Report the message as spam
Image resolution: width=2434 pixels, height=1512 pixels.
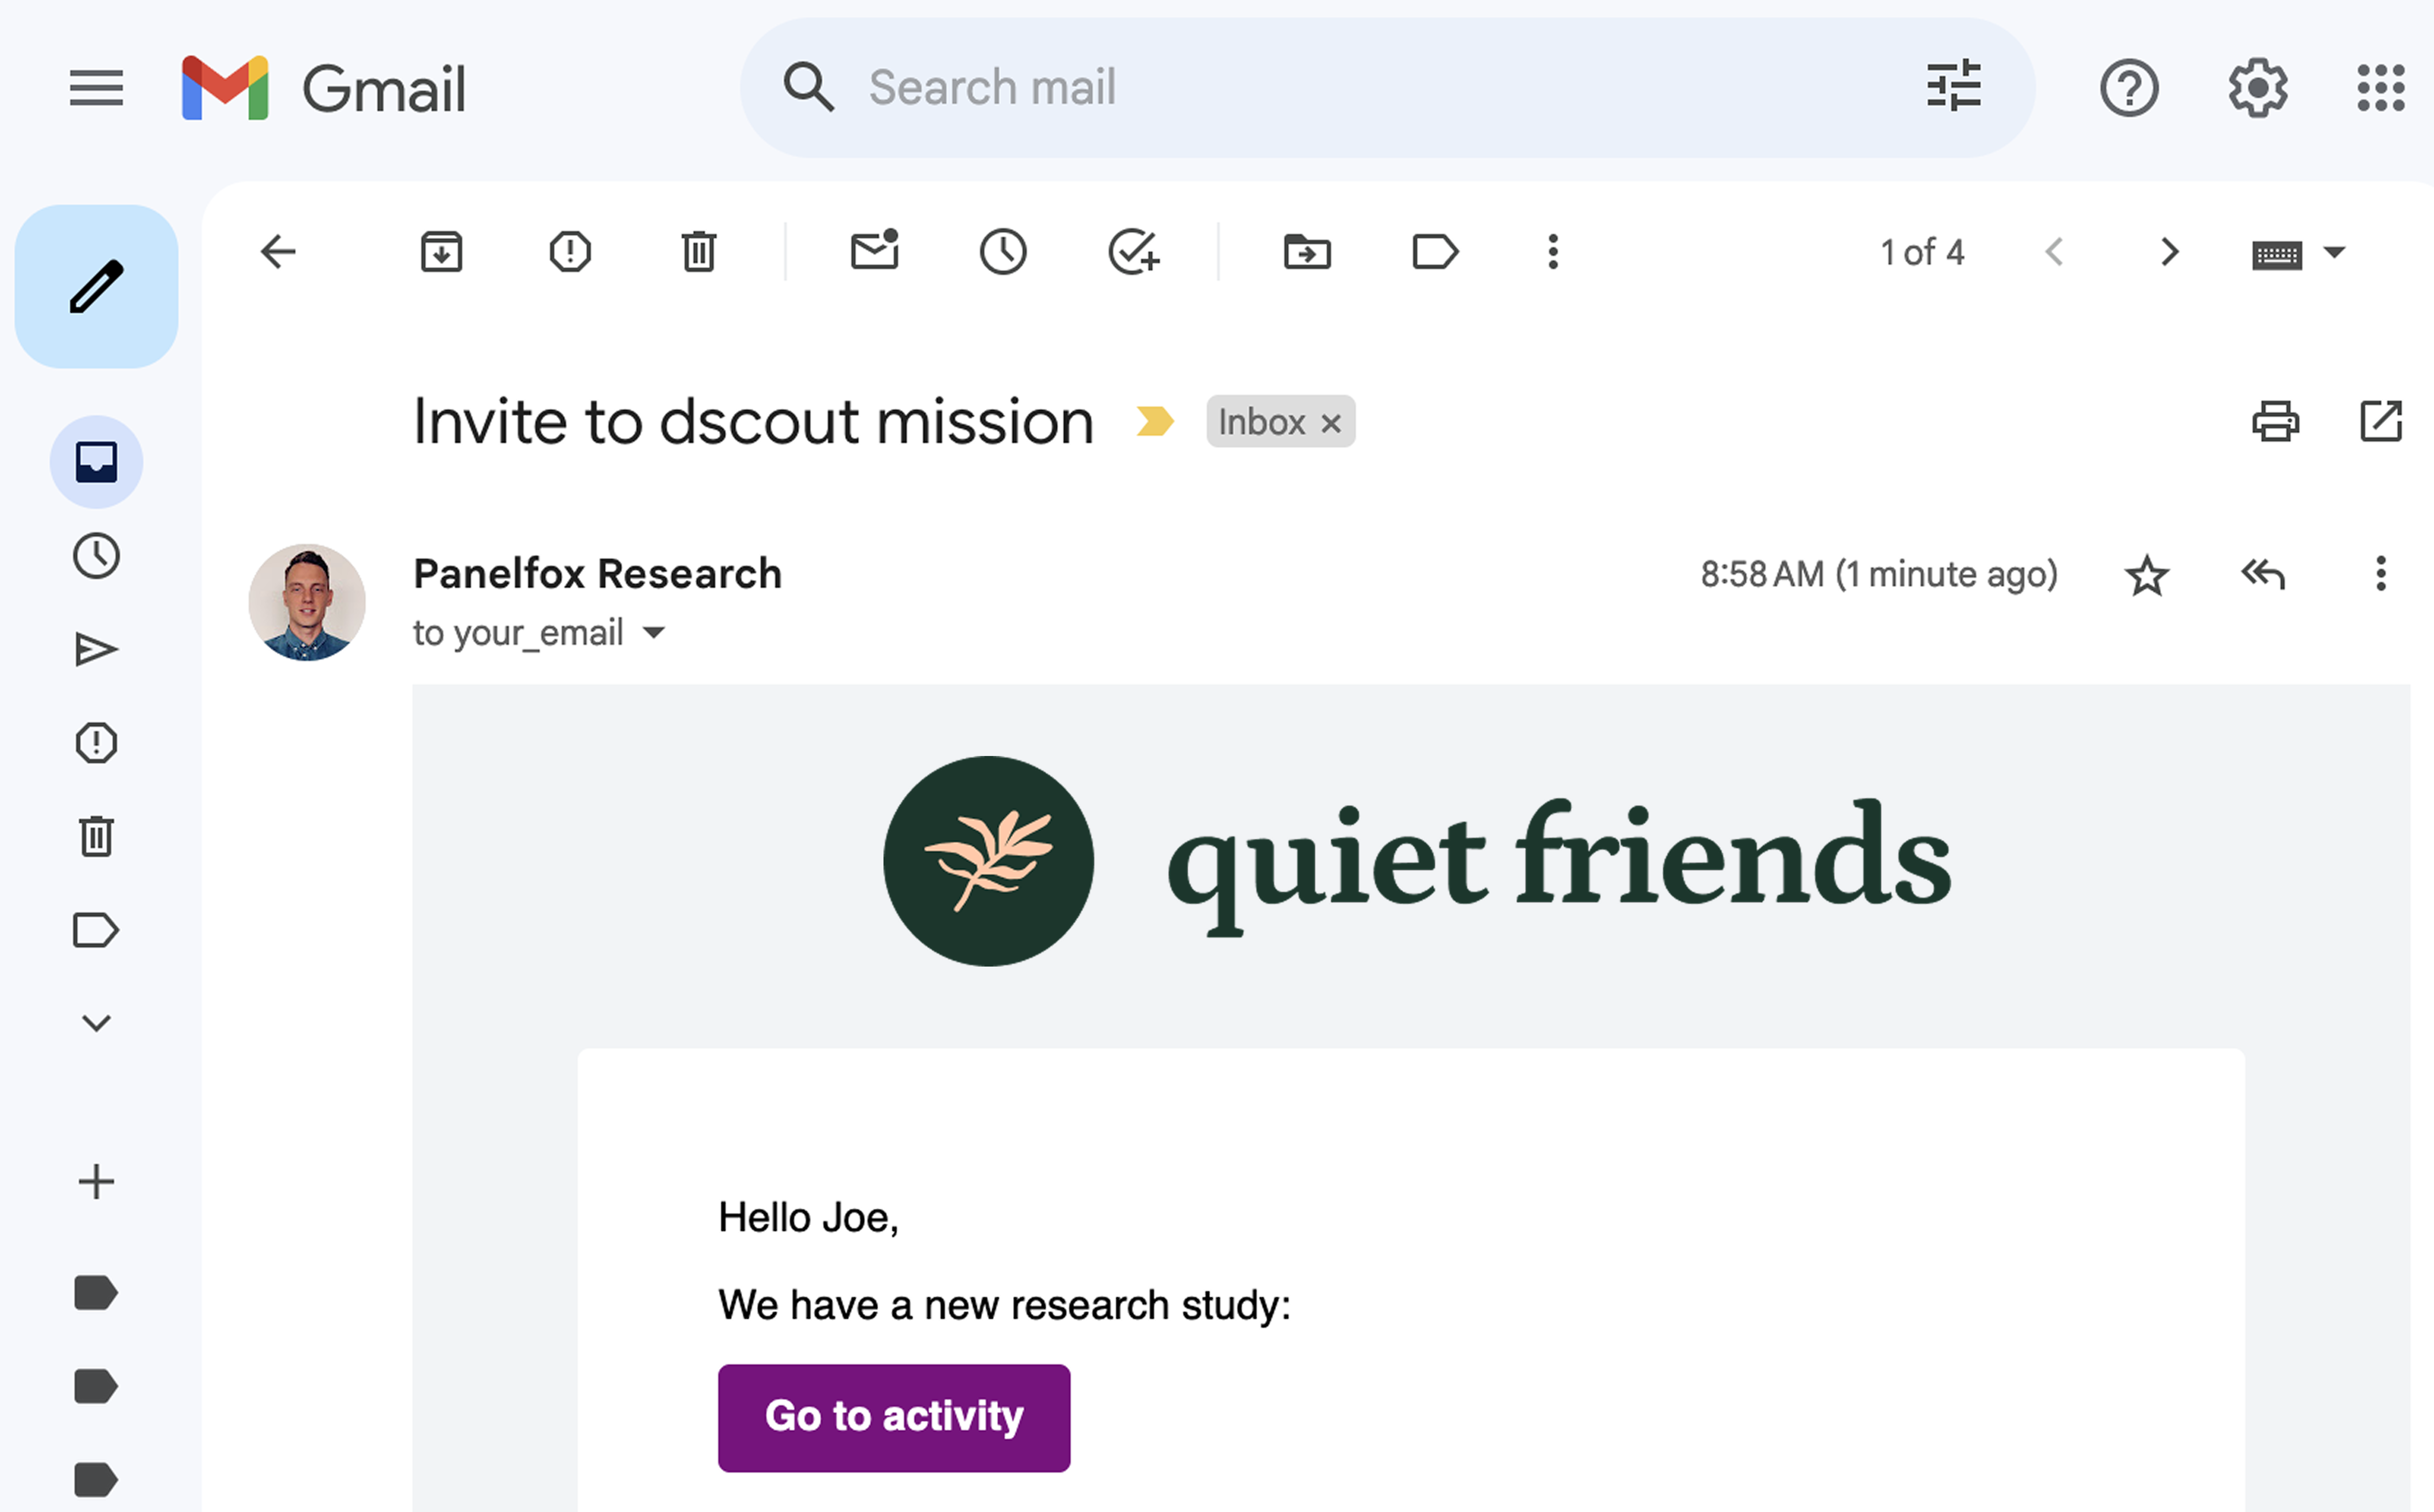pos(570,252)
